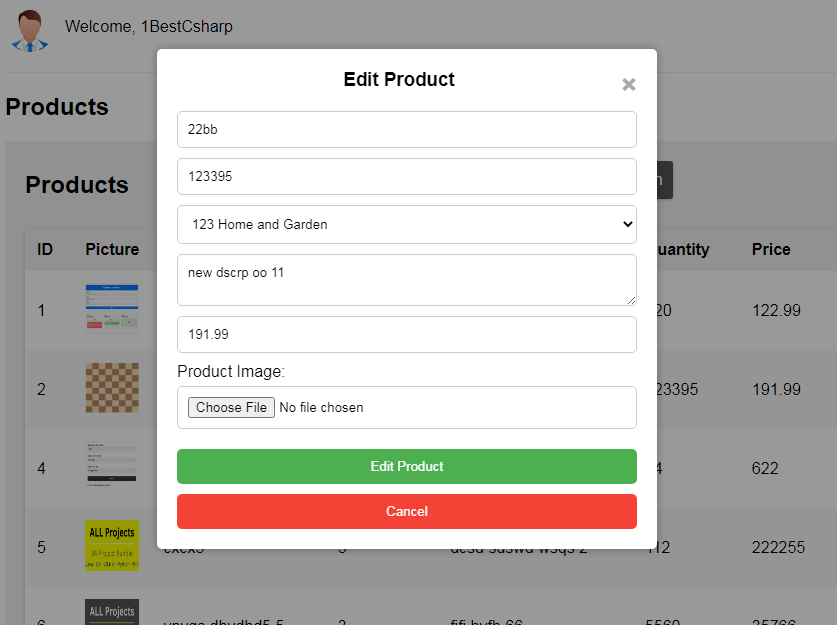
Task: Click the quantity field showing 123395
Action: 407,177
